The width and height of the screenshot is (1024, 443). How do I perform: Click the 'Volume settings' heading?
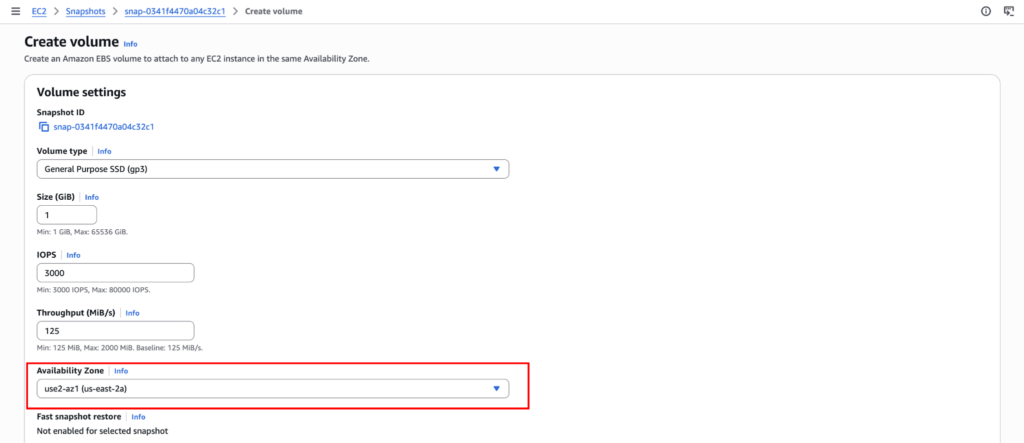pos(81,92)
